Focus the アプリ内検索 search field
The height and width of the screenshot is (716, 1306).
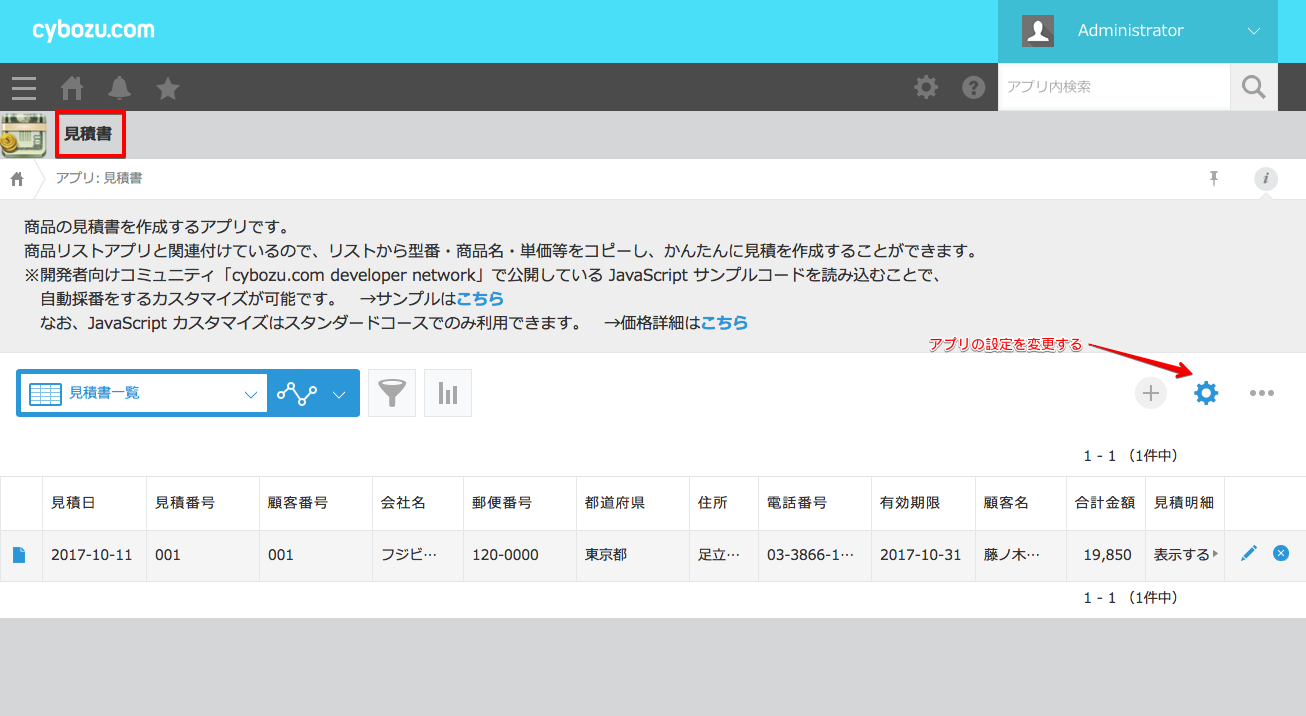(x=1112, y=88)
